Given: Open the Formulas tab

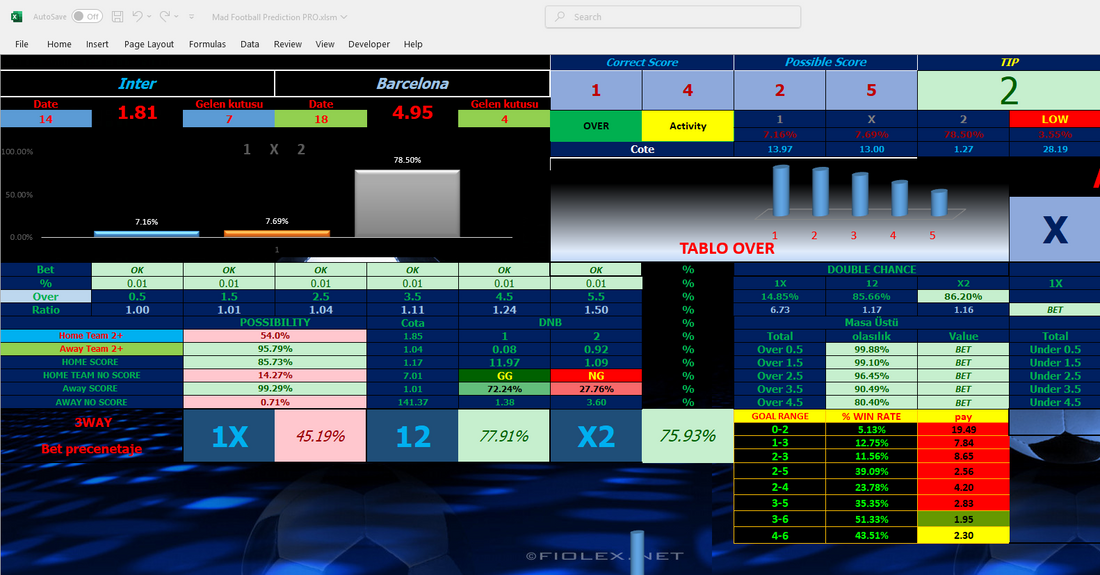Looking at the screenshot, I should (x=207, y=44).
